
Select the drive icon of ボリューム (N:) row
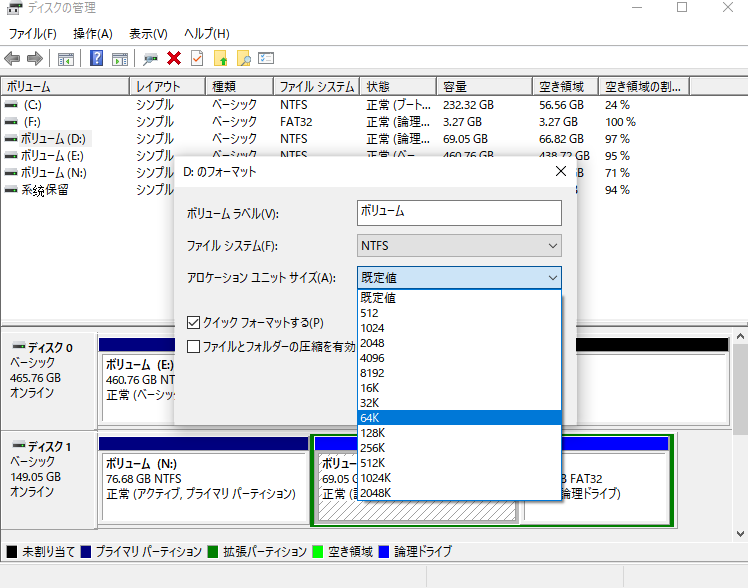11,173
